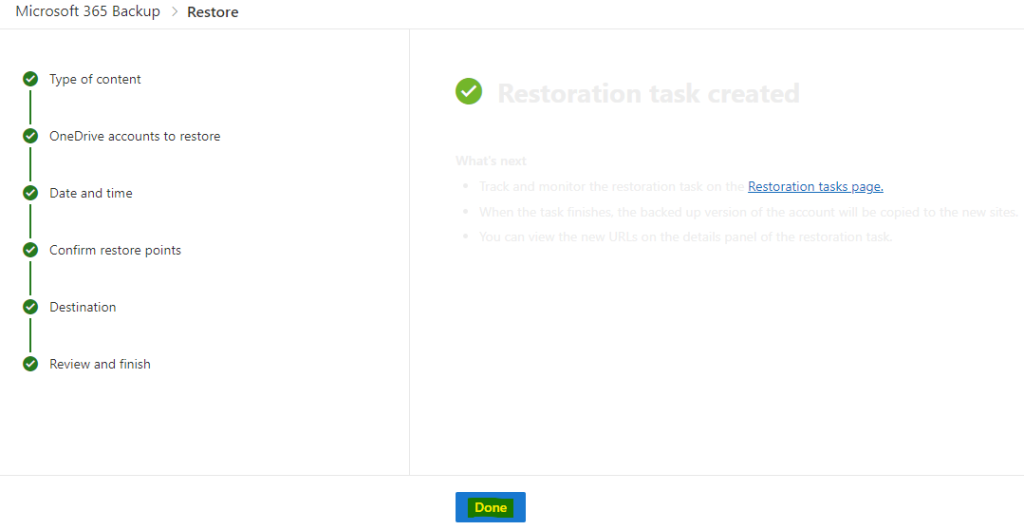Open the Restoration tasks page link
Image resolution: width=1024 pixels, height=530 pixels.
pyautogui.click(x=815, y=187)
